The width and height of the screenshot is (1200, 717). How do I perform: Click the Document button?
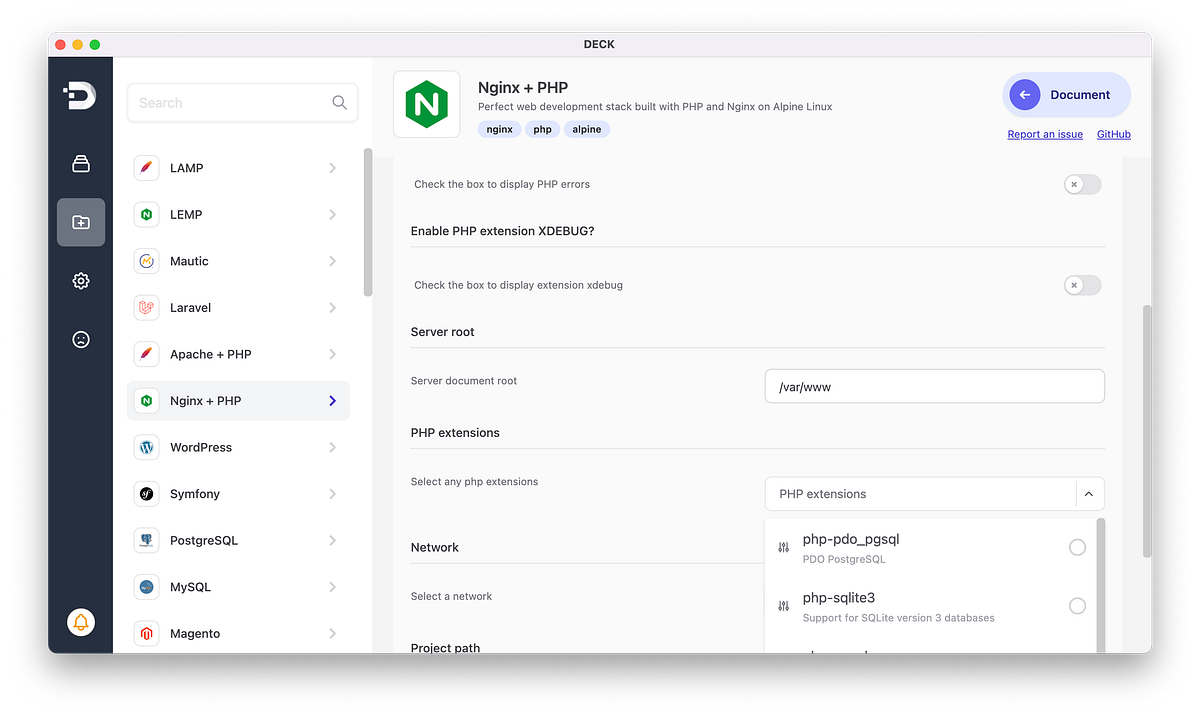tap(1066, 95)
